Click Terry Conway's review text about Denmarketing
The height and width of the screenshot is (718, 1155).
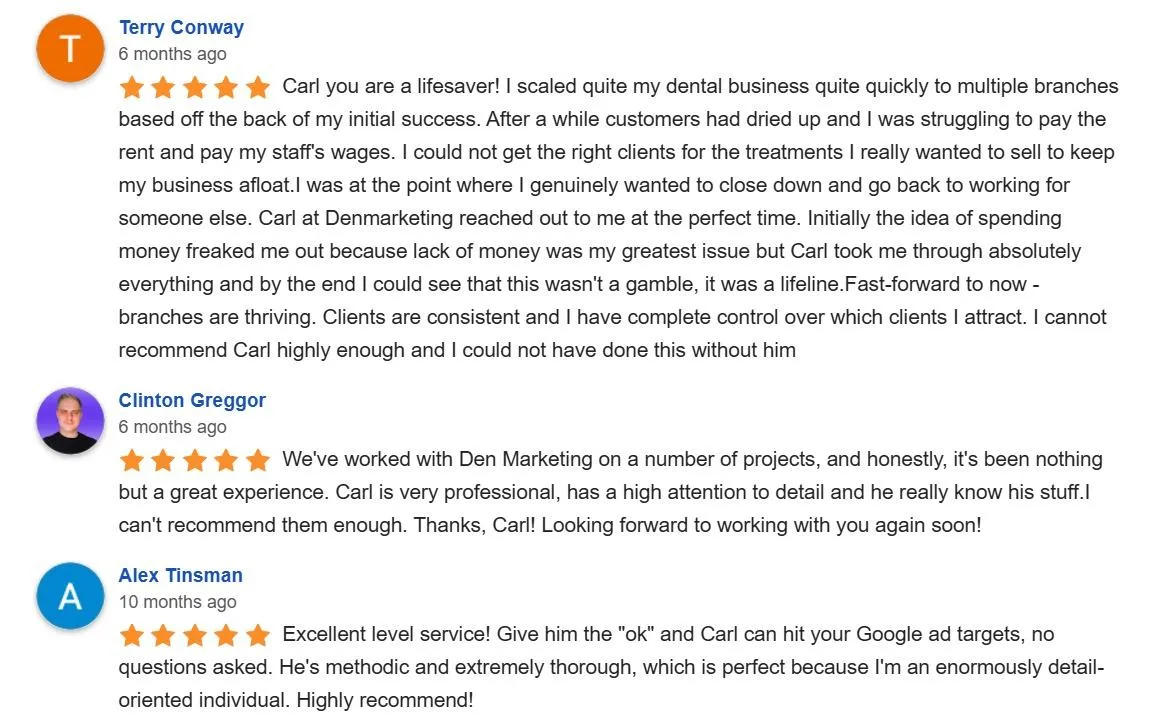[x=619, y=218]
